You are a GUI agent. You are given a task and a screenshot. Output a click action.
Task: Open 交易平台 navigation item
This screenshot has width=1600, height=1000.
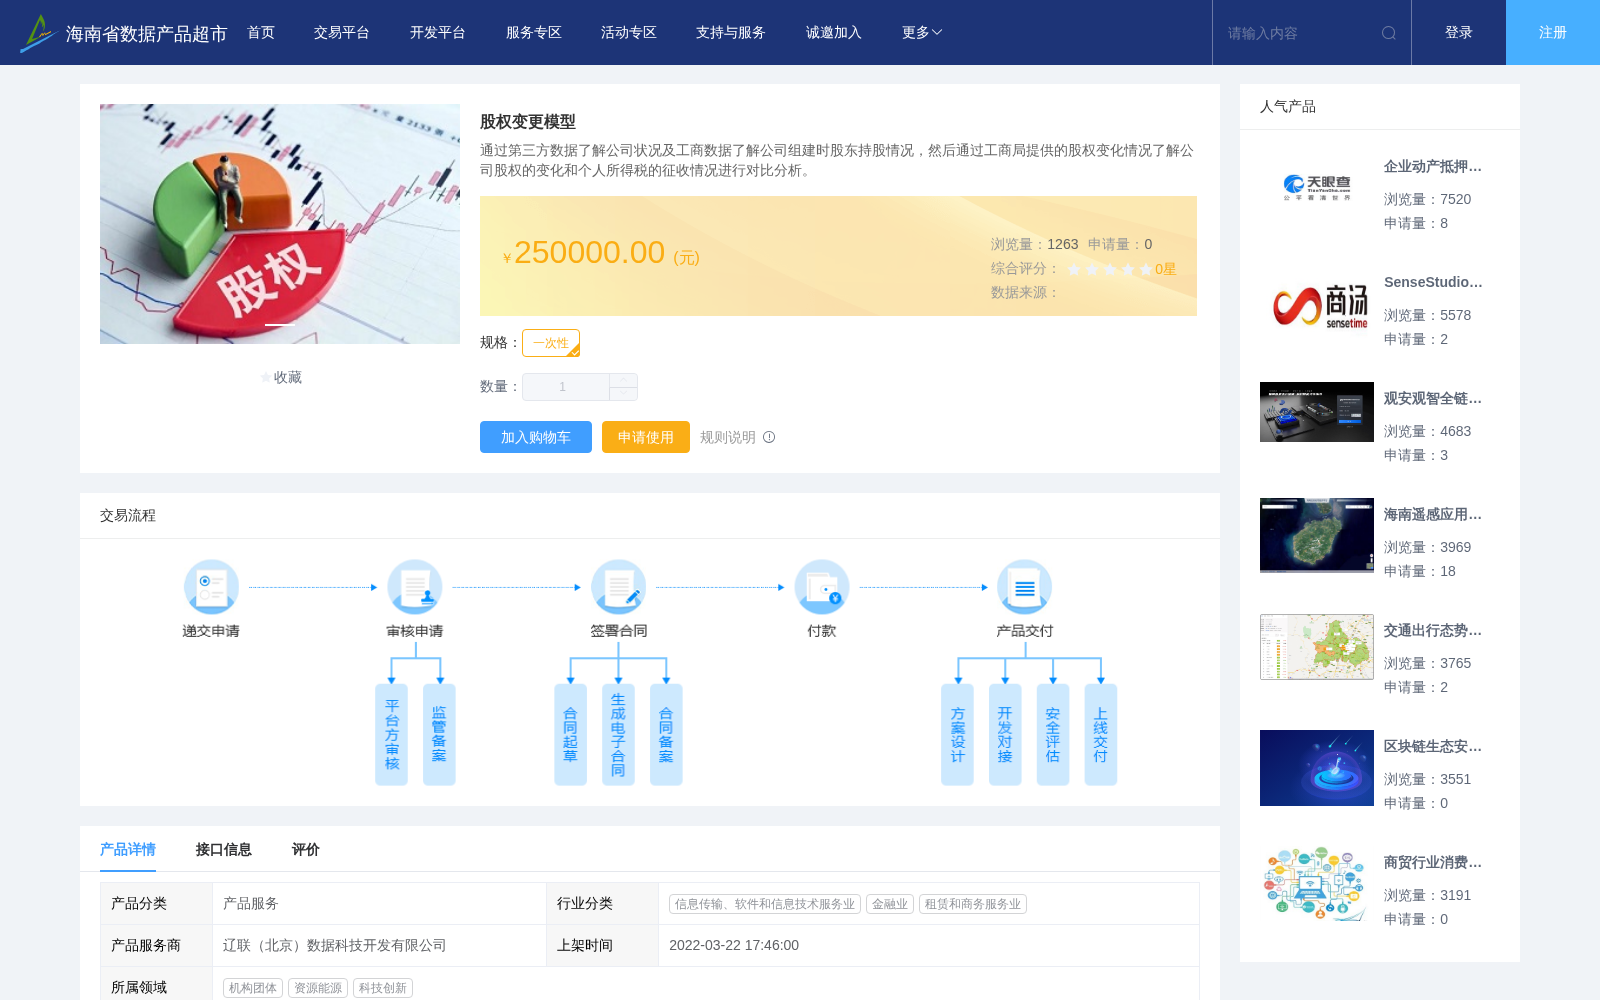point(342,33)
